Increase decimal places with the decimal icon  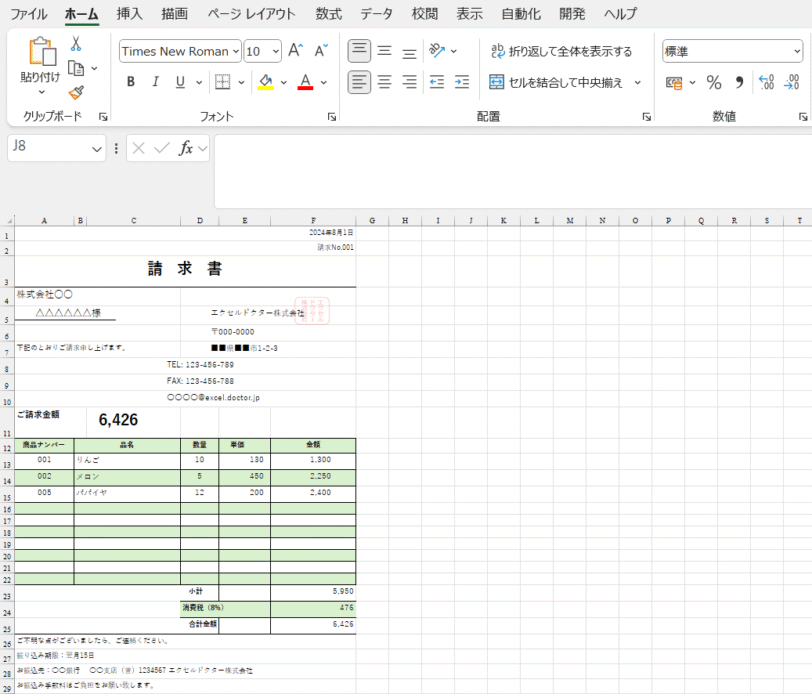click(x=768, y=84)
